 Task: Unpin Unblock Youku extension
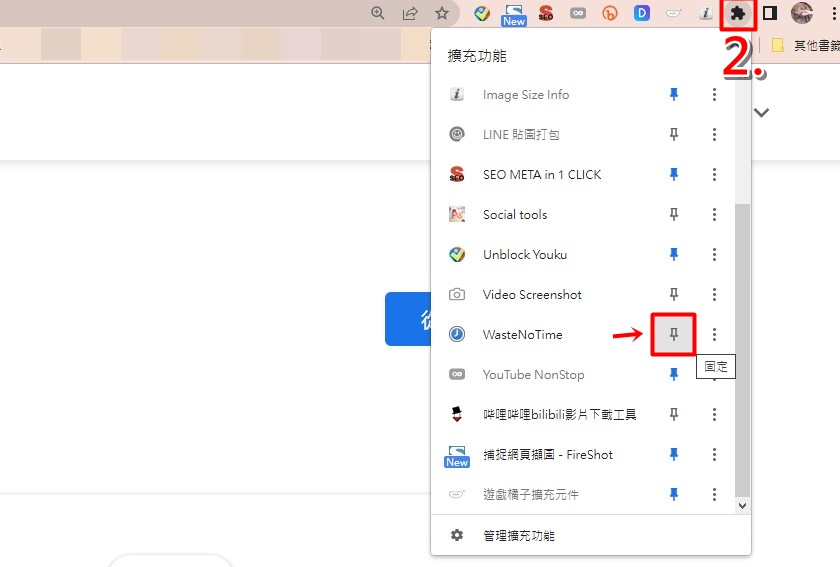[x=674, y=254]
